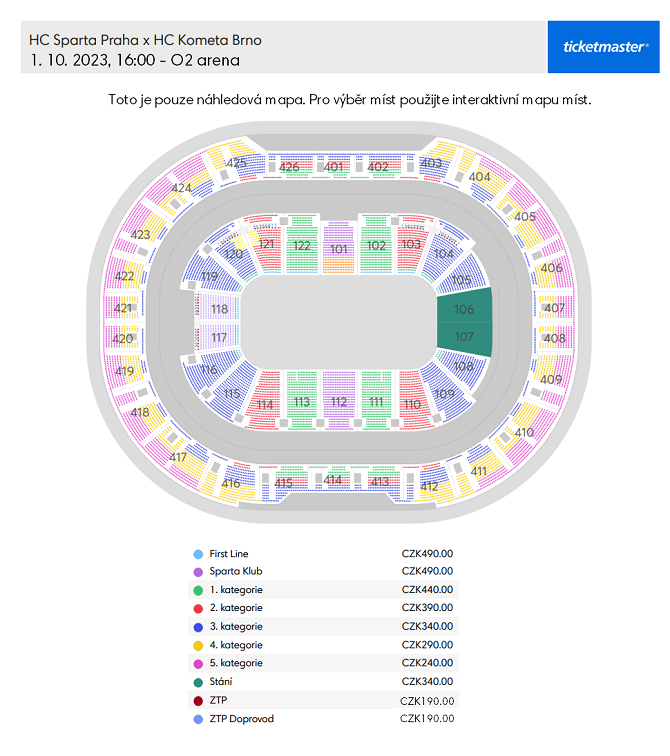This screenshot has width=670, height=756.
Task: Click the First Line light blue swatch
Action: pos(198,554)
